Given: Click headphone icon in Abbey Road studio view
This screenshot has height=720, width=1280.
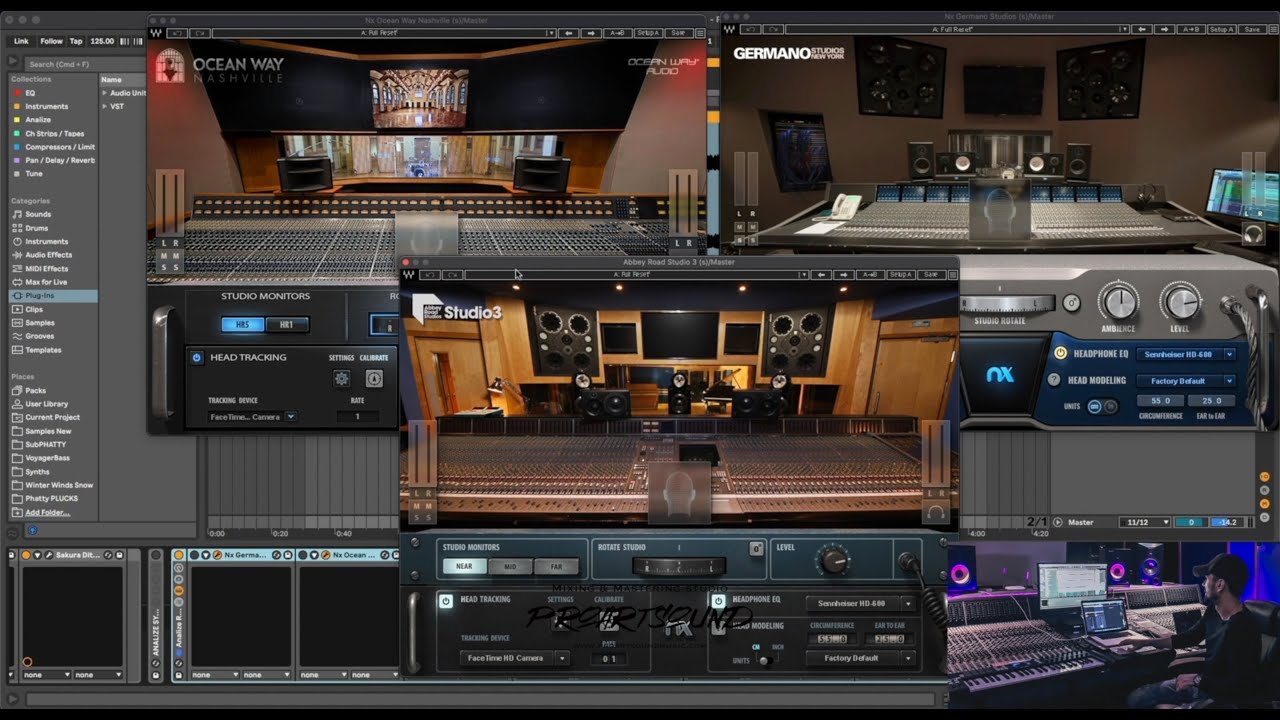Looking at the screenshot, I should pos(936,512).
